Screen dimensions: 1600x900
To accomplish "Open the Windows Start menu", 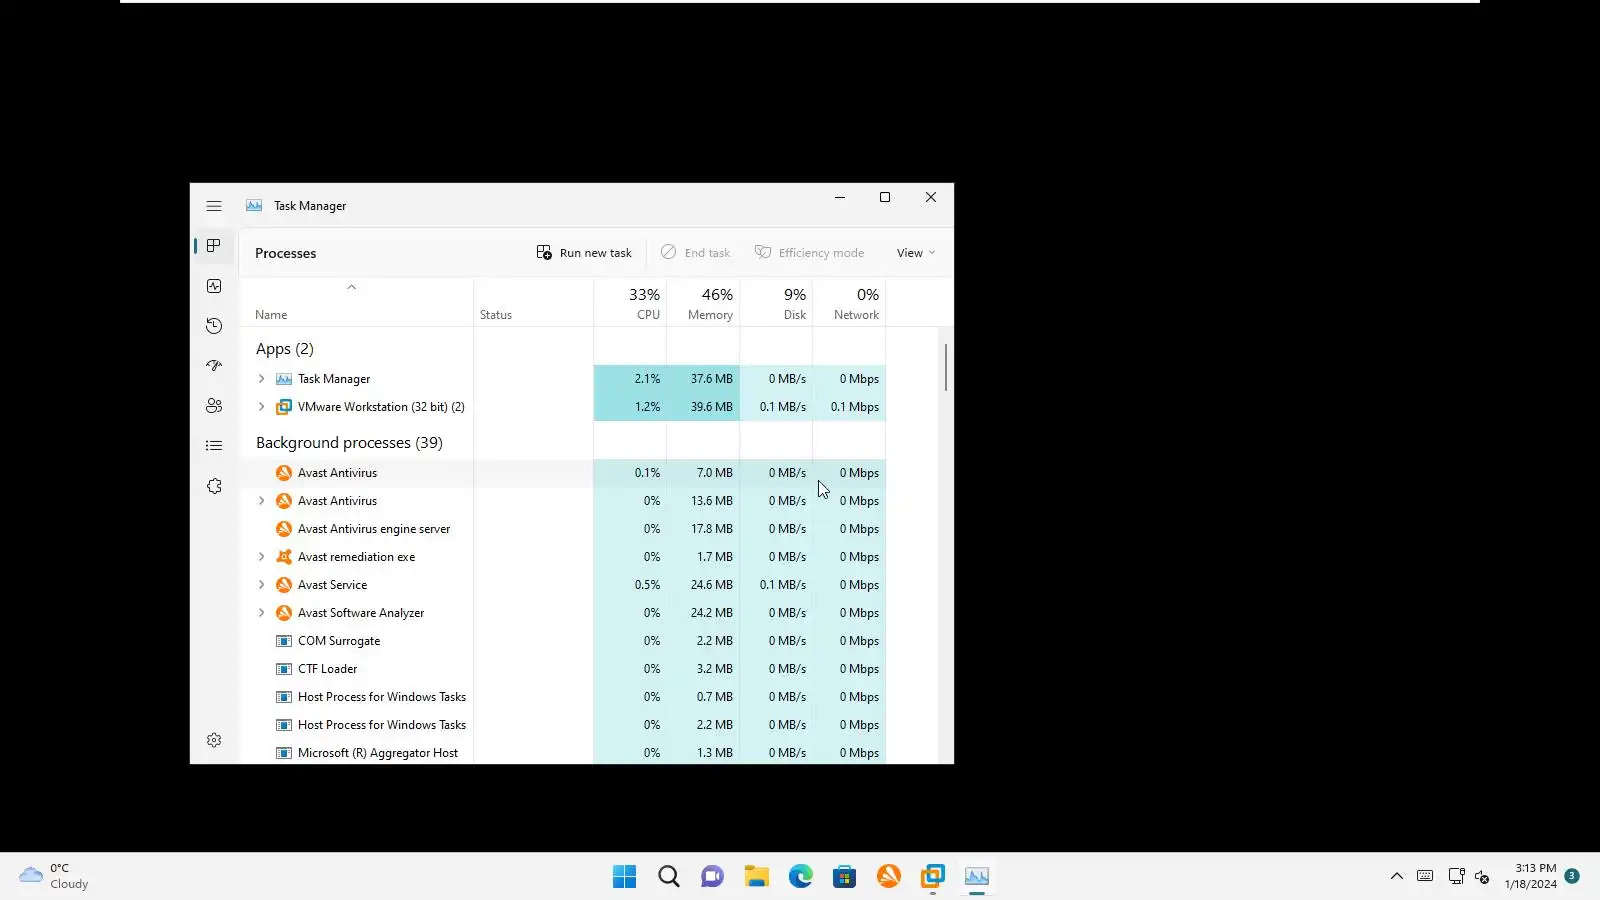I will pyautogui.click(x=625, y=877).
